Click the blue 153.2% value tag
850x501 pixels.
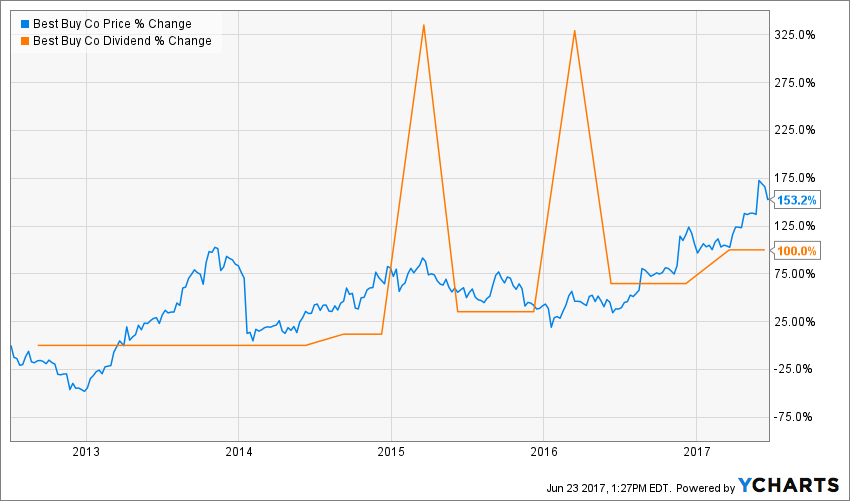pos(796,201)
